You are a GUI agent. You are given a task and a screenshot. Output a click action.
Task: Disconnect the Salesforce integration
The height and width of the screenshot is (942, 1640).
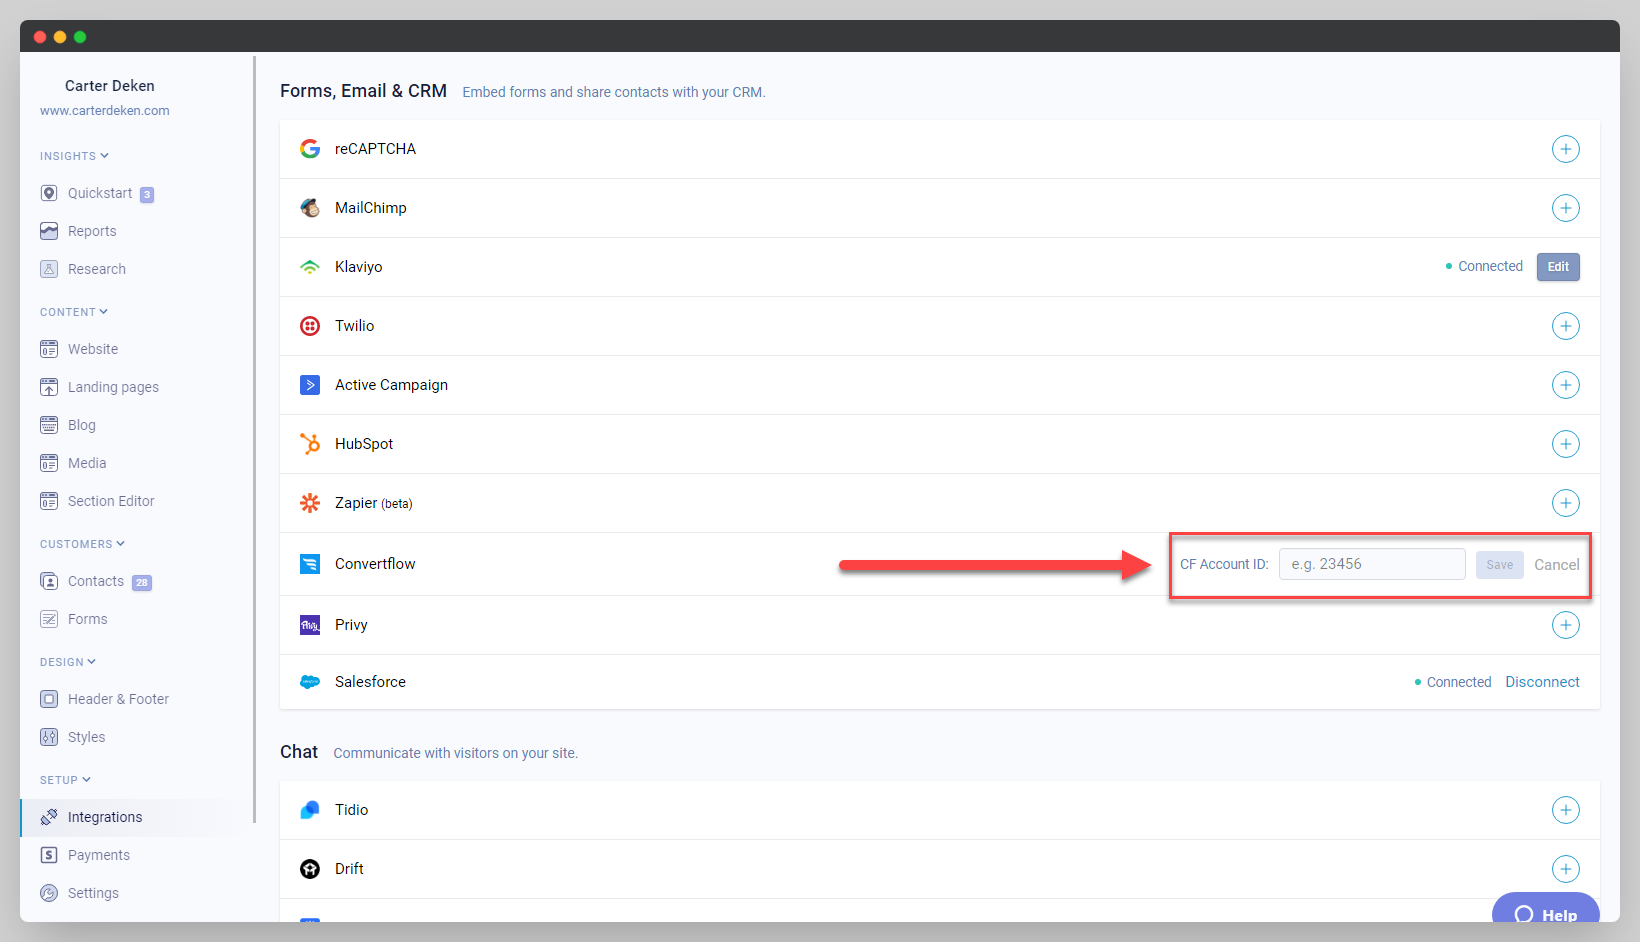point(1542,682)
